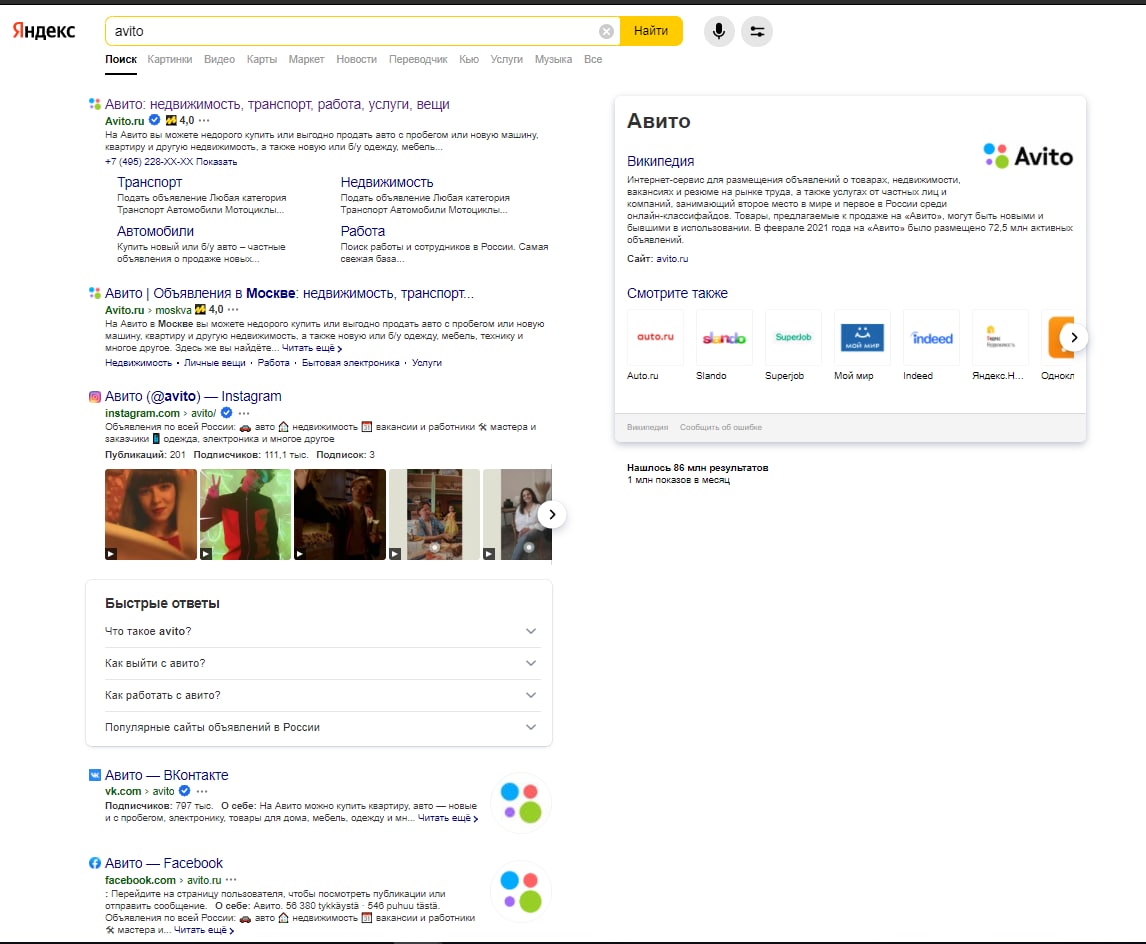This screenshot has width=1146, height=944.
Task: Visit avito.ru site link in panel
Action: pyautogui.click(x=672, y=259)
